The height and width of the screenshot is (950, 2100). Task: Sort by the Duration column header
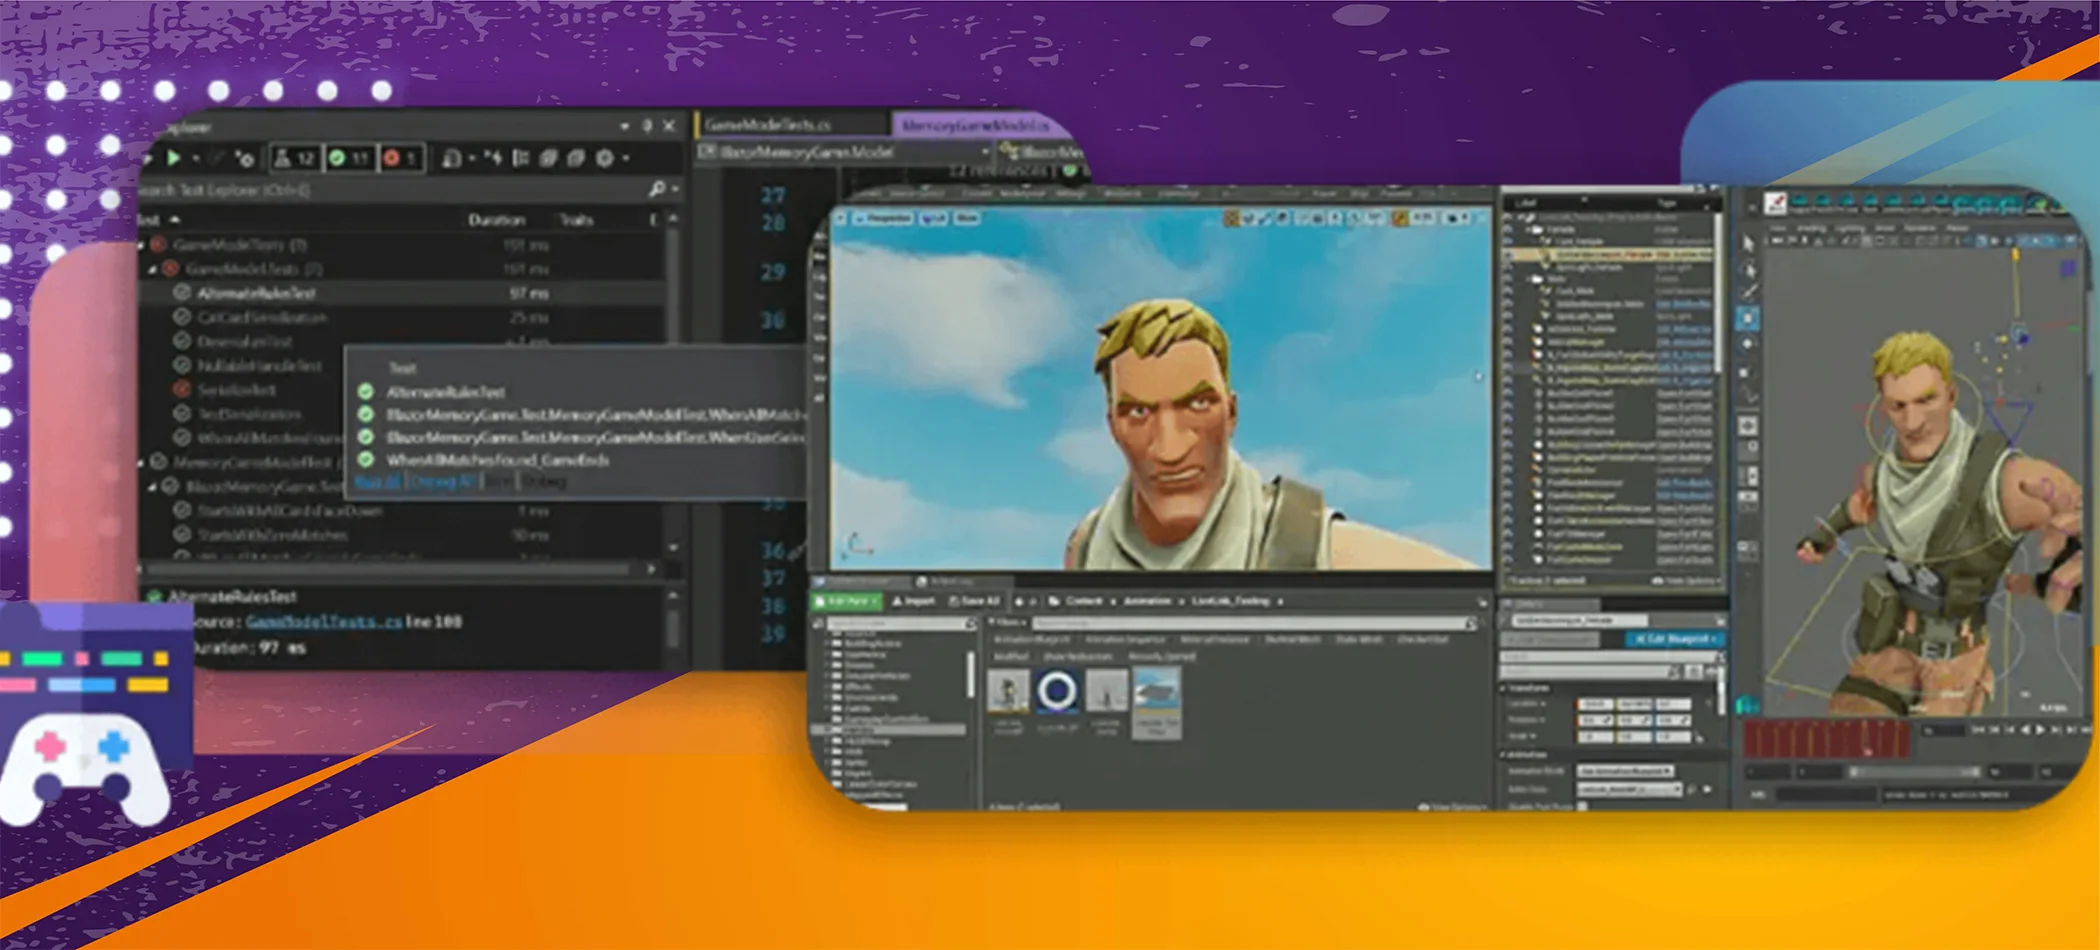496,220
